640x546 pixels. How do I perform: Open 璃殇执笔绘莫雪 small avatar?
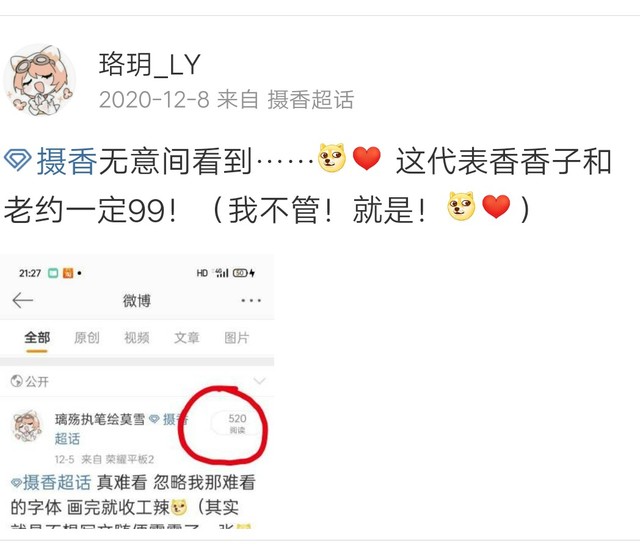tap(27, 426)
